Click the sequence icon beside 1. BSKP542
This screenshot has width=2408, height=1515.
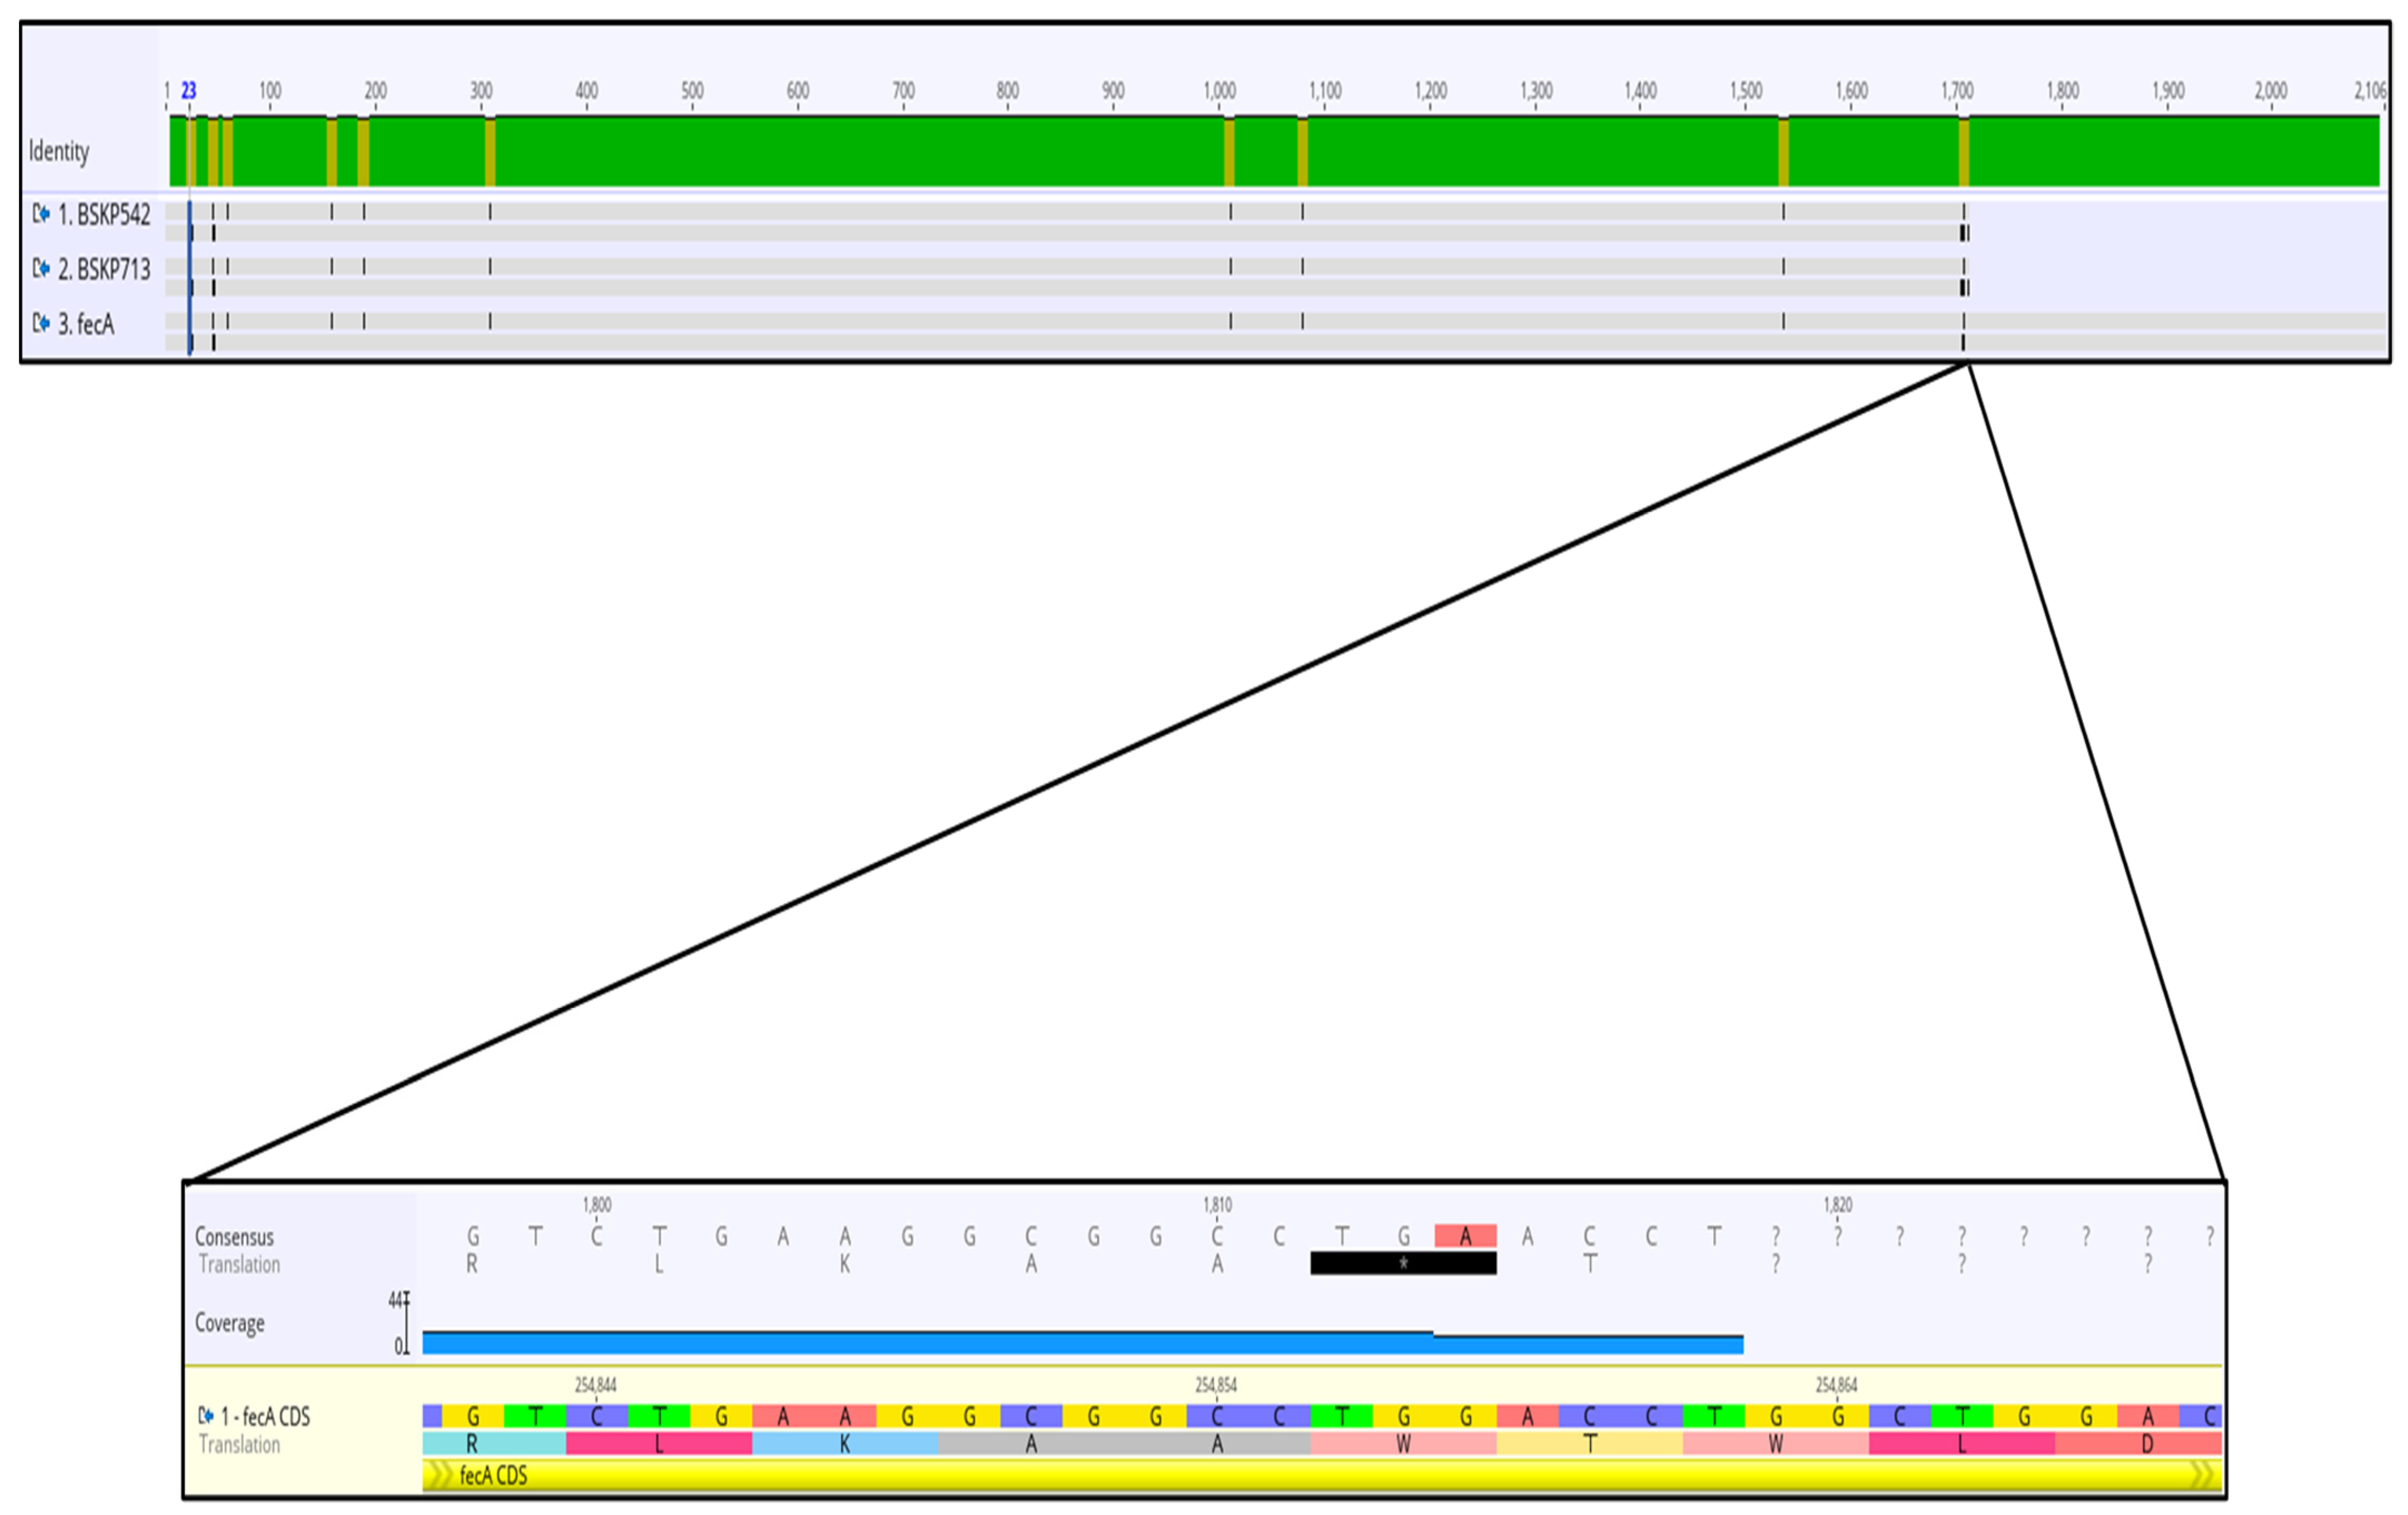click(41, 214)
